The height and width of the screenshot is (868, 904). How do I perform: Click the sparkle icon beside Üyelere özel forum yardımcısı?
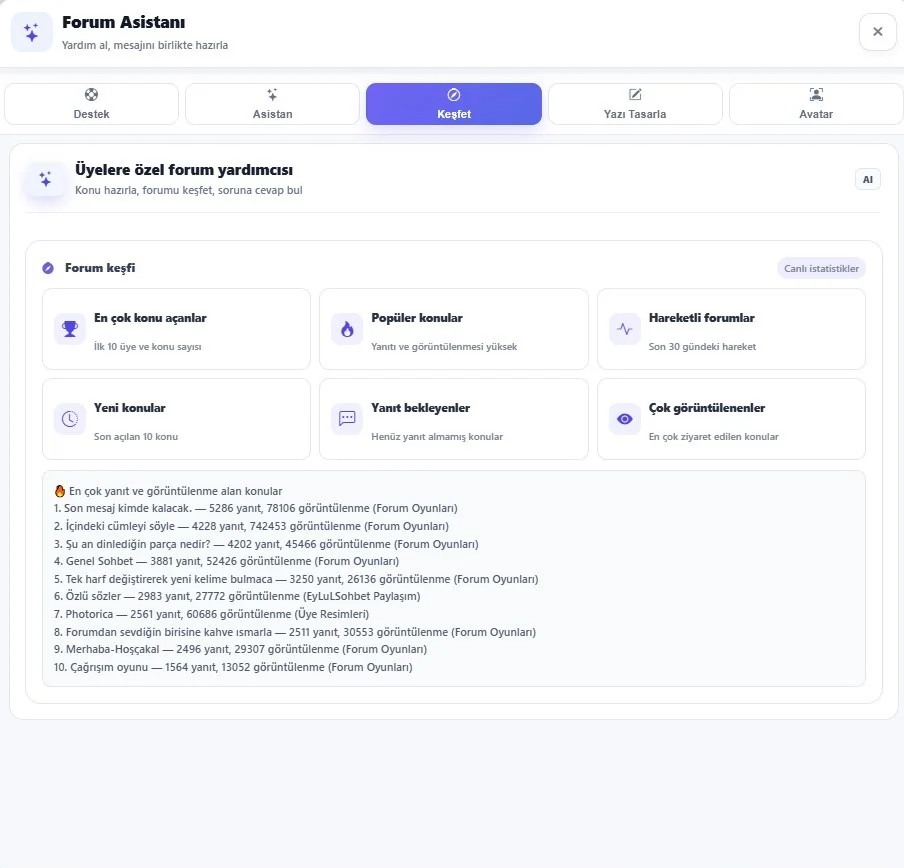click(x=45, y=179)
